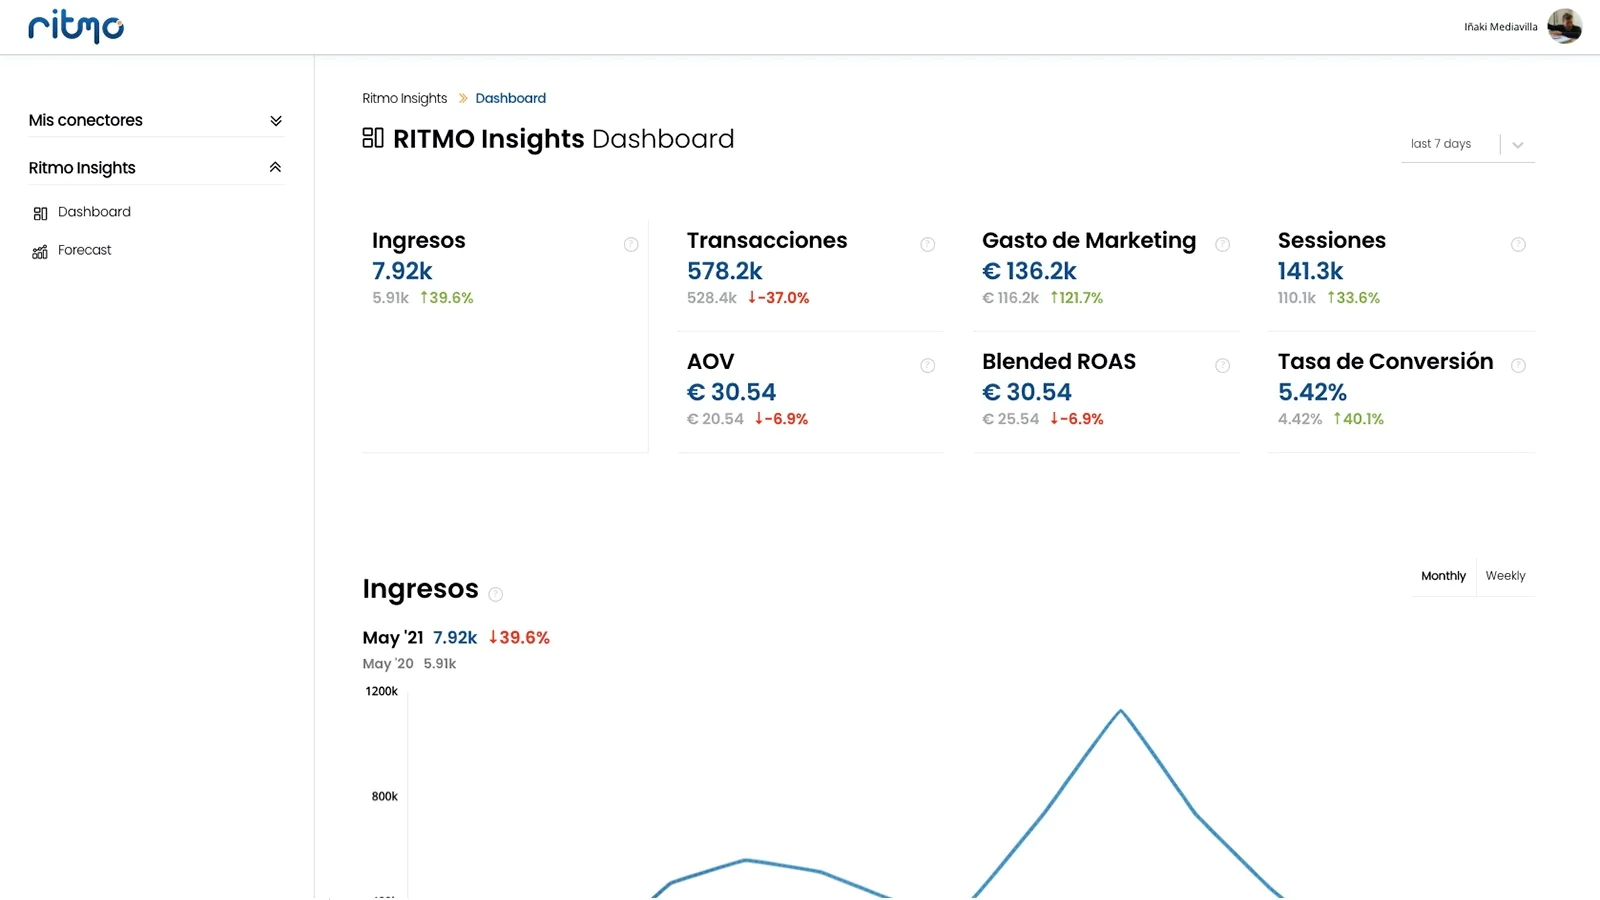
Task: Click help icon next to Ingresos chart title
Action: point(495,594)
